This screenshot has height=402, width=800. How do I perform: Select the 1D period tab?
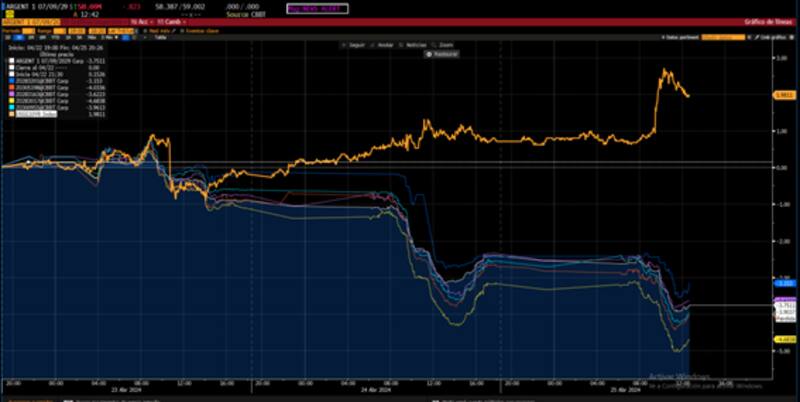click(9, 37)
